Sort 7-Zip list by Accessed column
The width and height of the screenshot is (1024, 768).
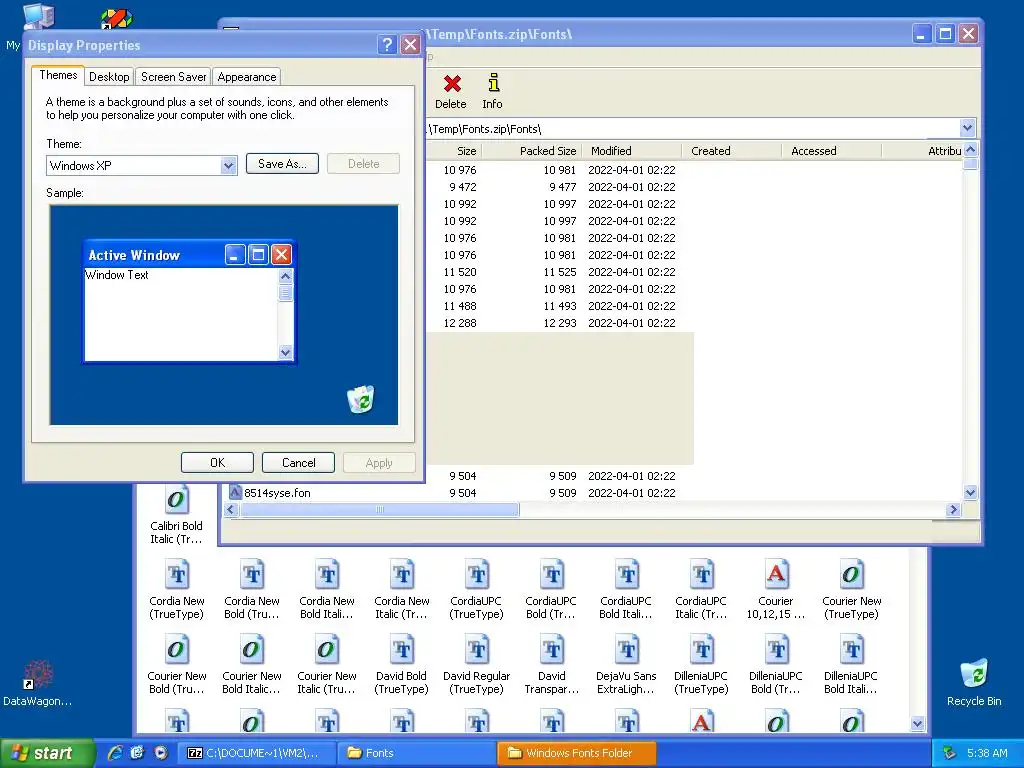831,151
